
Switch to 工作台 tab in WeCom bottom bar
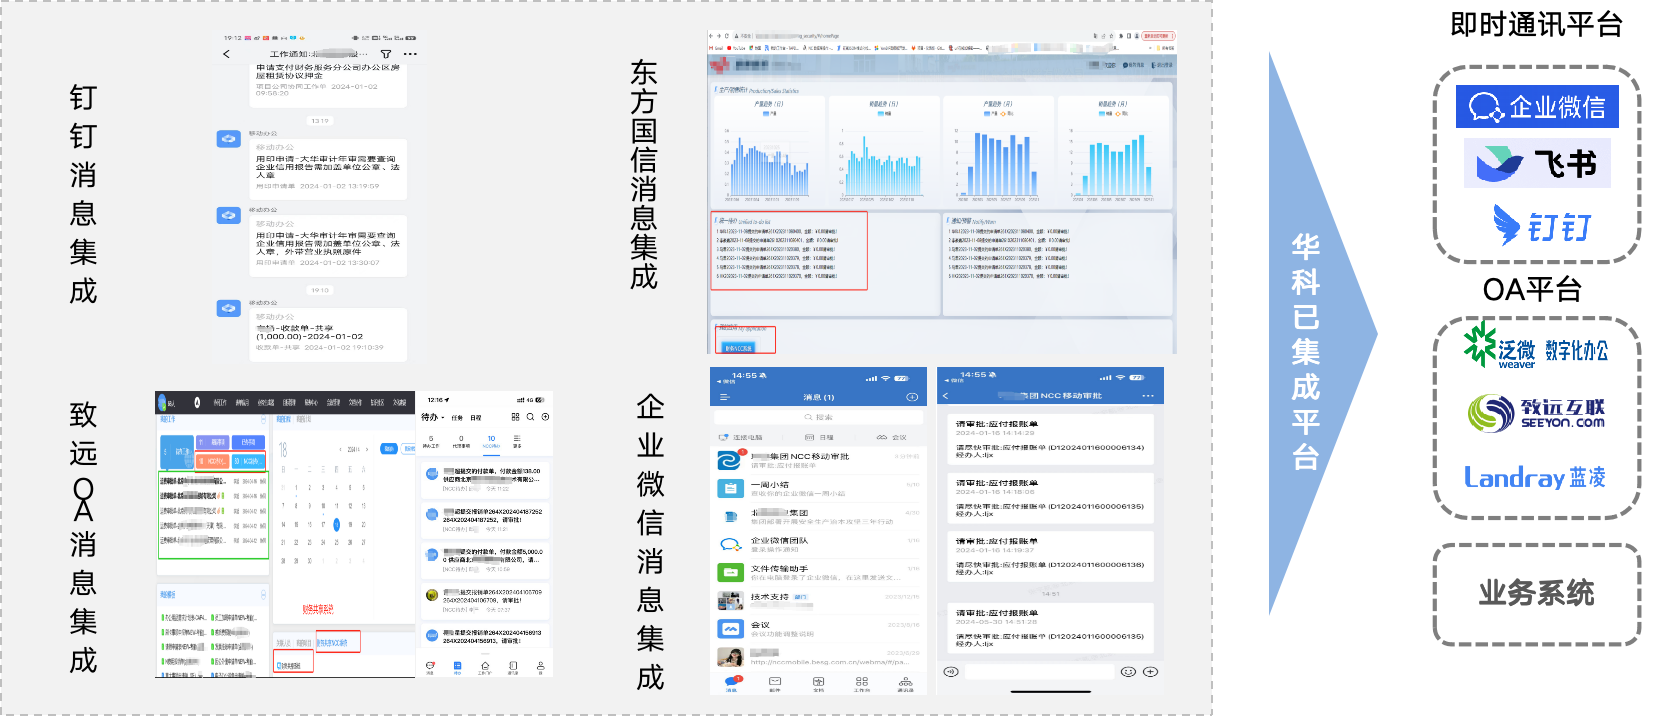click(x=861, y=684)
